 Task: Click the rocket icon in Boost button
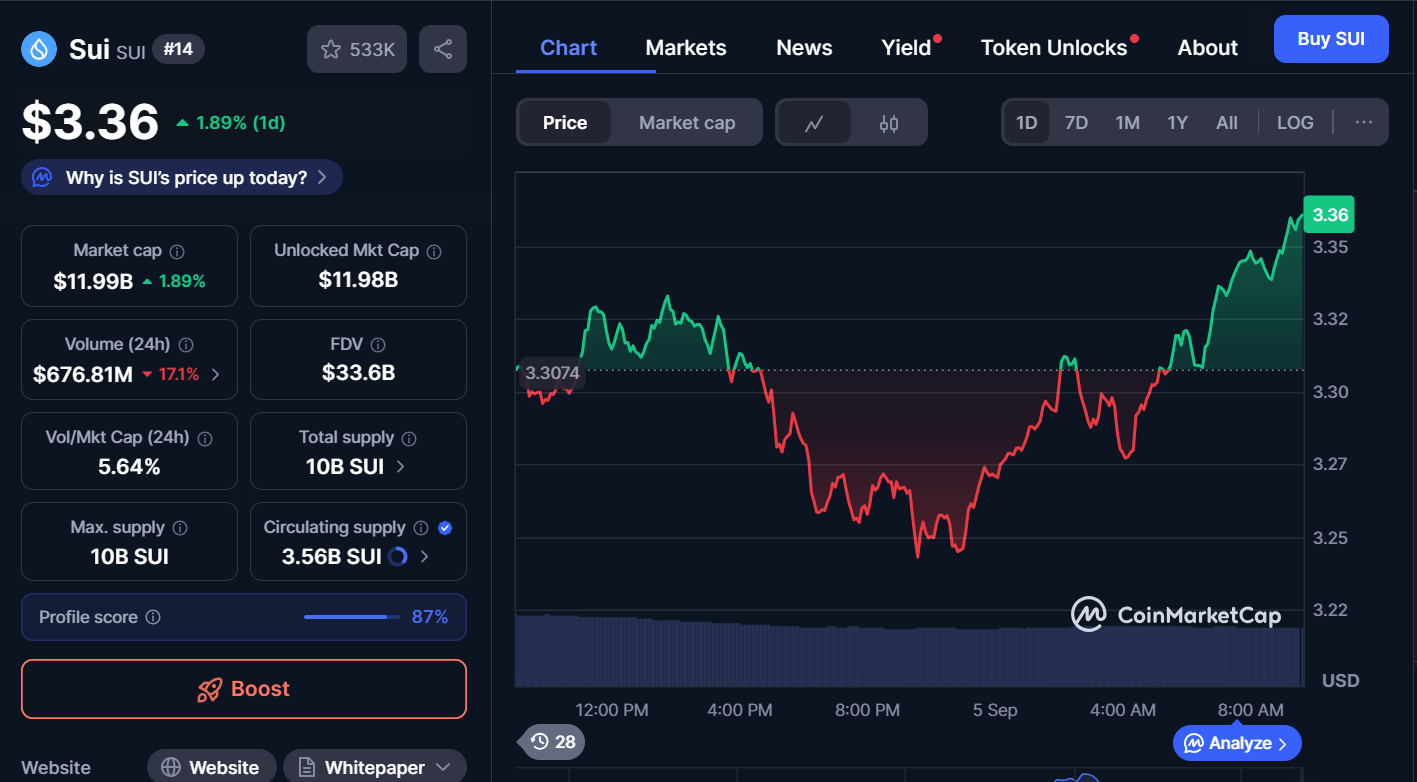[x=209, y=689]
